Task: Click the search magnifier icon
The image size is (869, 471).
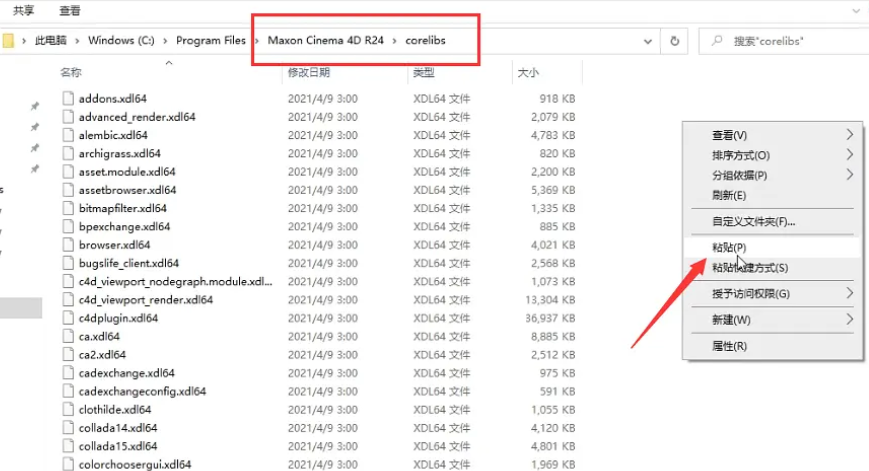Action: pos(717,40)
